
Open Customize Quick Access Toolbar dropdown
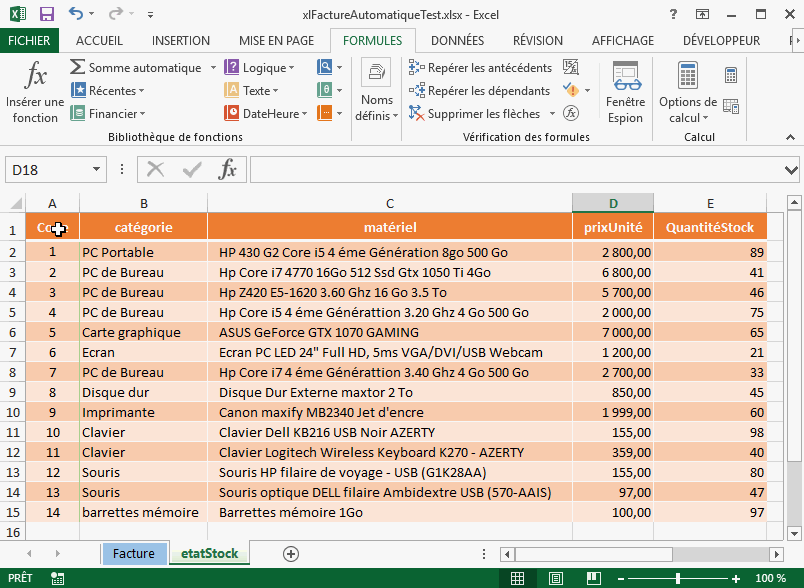click(150, 15)
